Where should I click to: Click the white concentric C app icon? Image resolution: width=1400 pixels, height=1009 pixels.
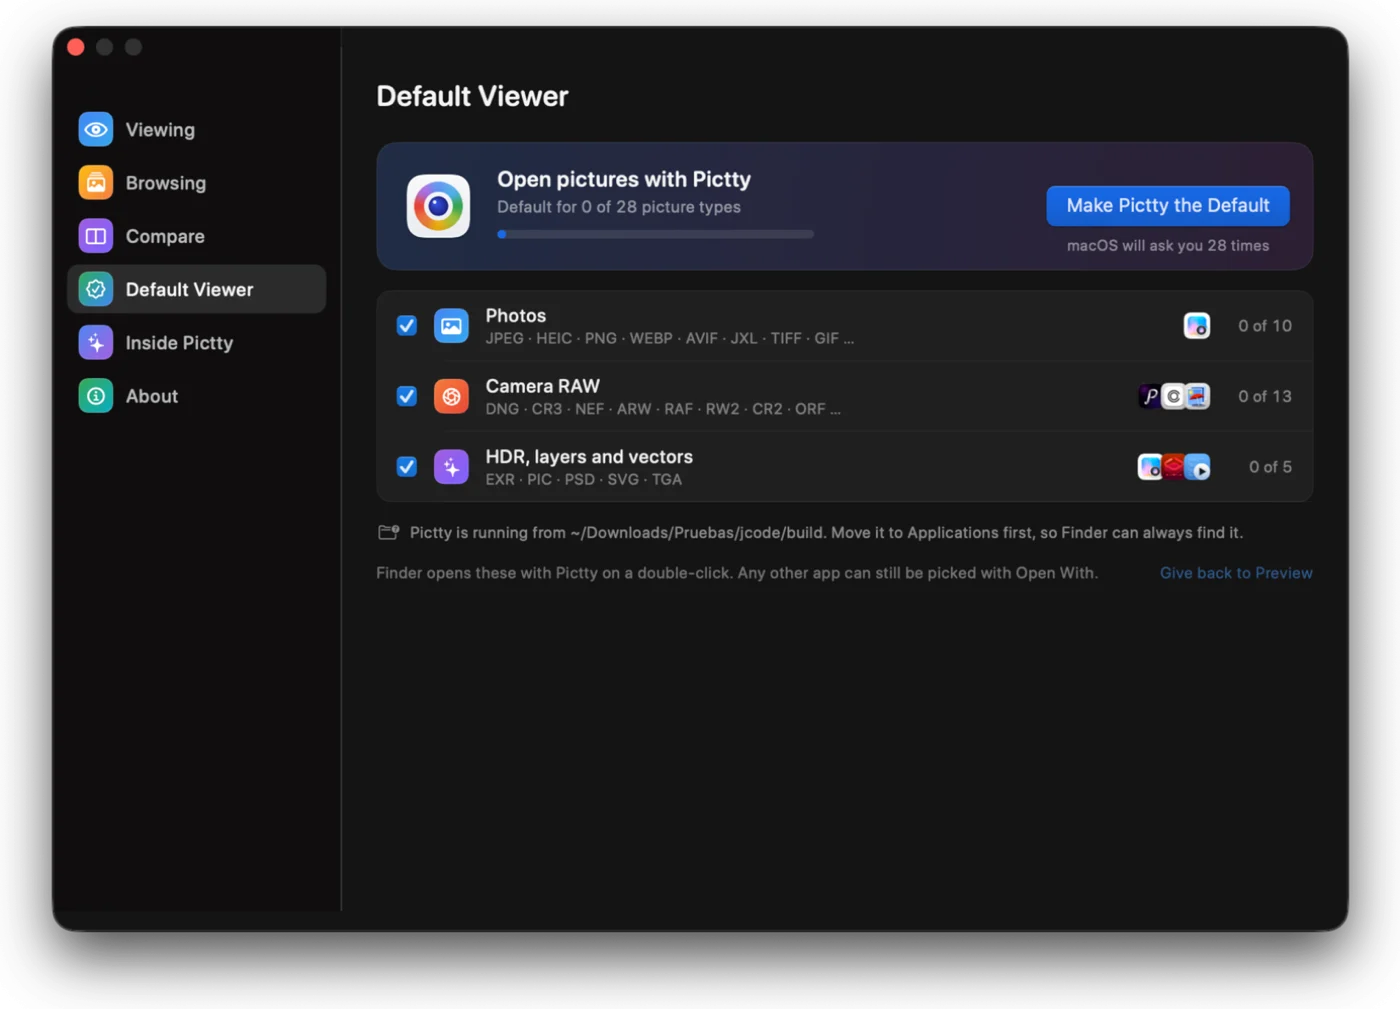click(1174, 396)
